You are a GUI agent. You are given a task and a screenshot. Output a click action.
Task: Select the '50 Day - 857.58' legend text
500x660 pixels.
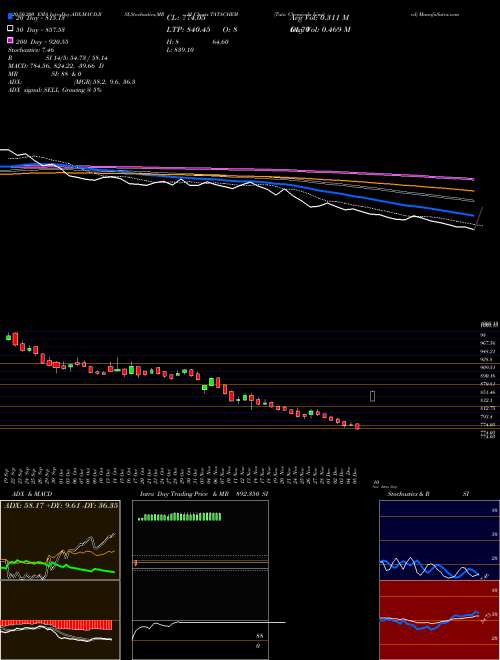pos(42,29)
